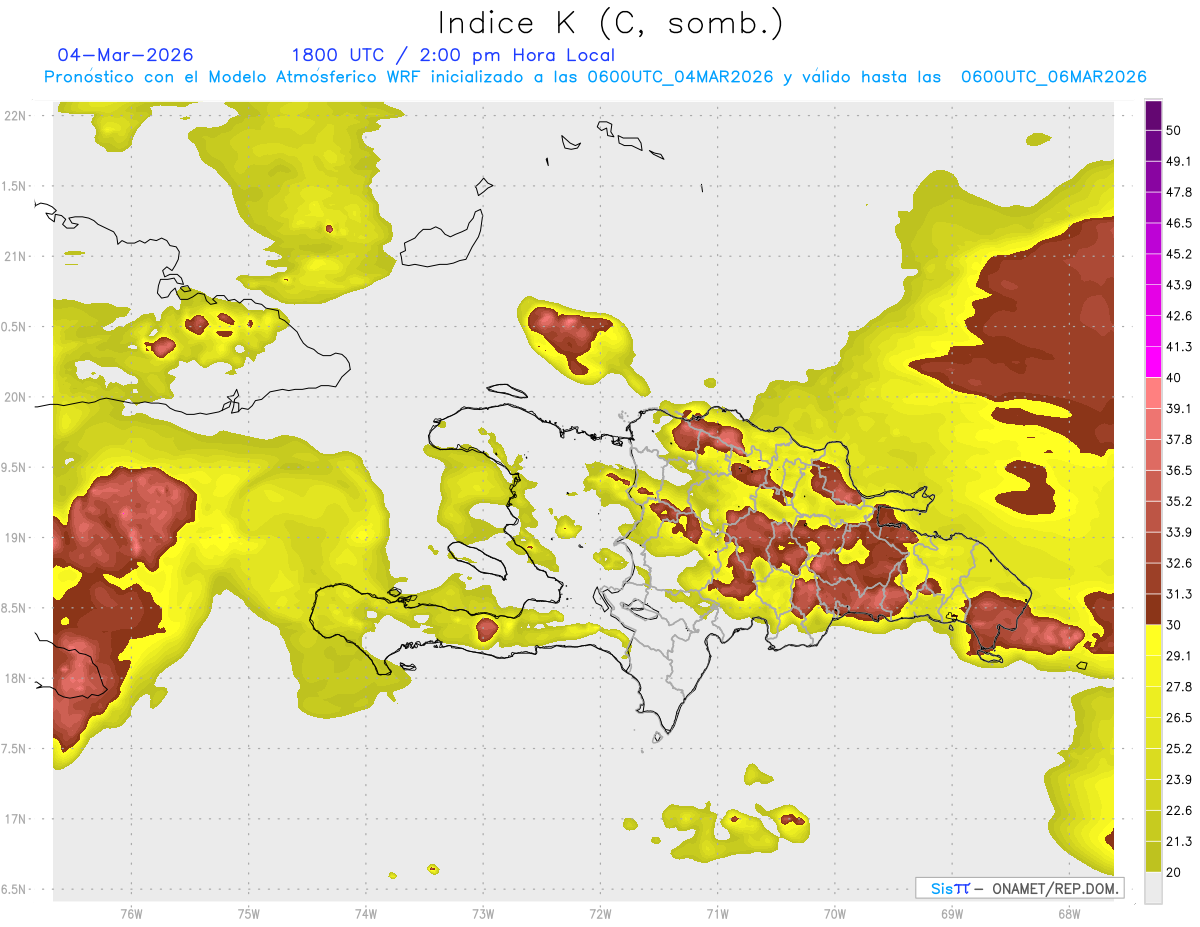Click the colorbar value "27.8"
This screenshot has width=1200, height=927.
click(x=1179, y=687)
